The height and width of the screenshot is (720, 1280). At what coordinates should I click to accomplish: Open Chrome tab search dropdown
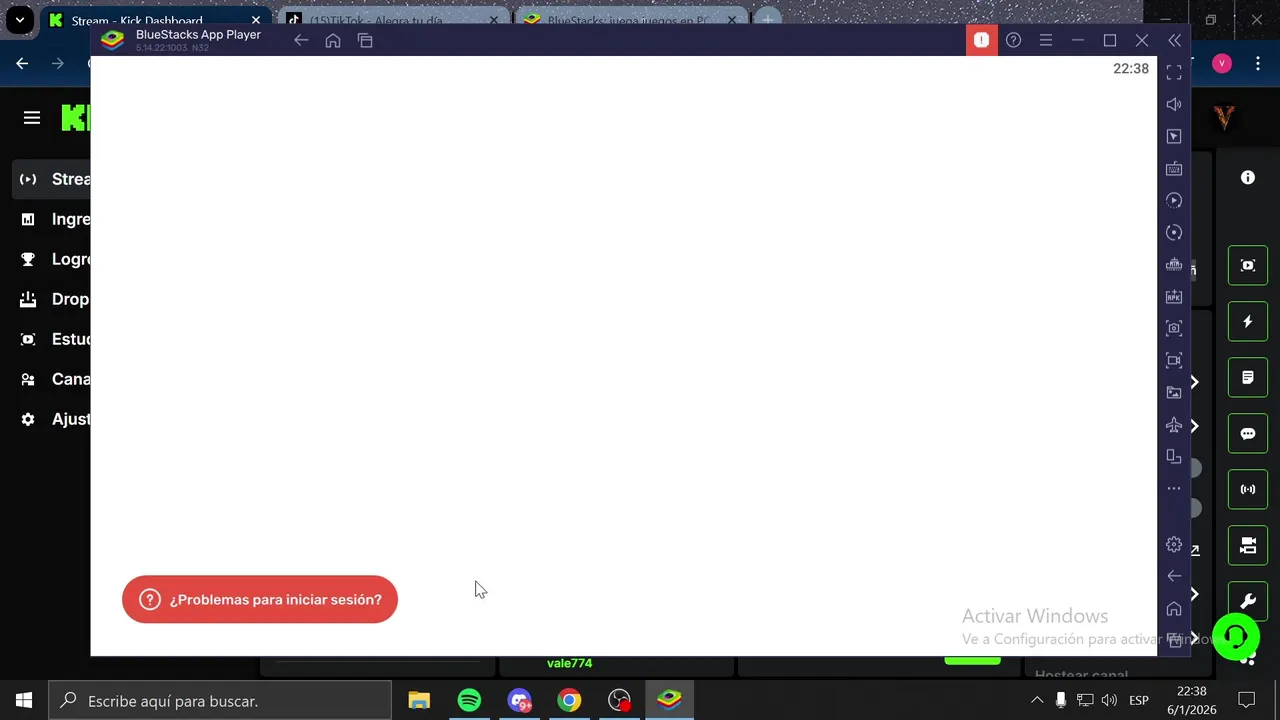point(19,20)
